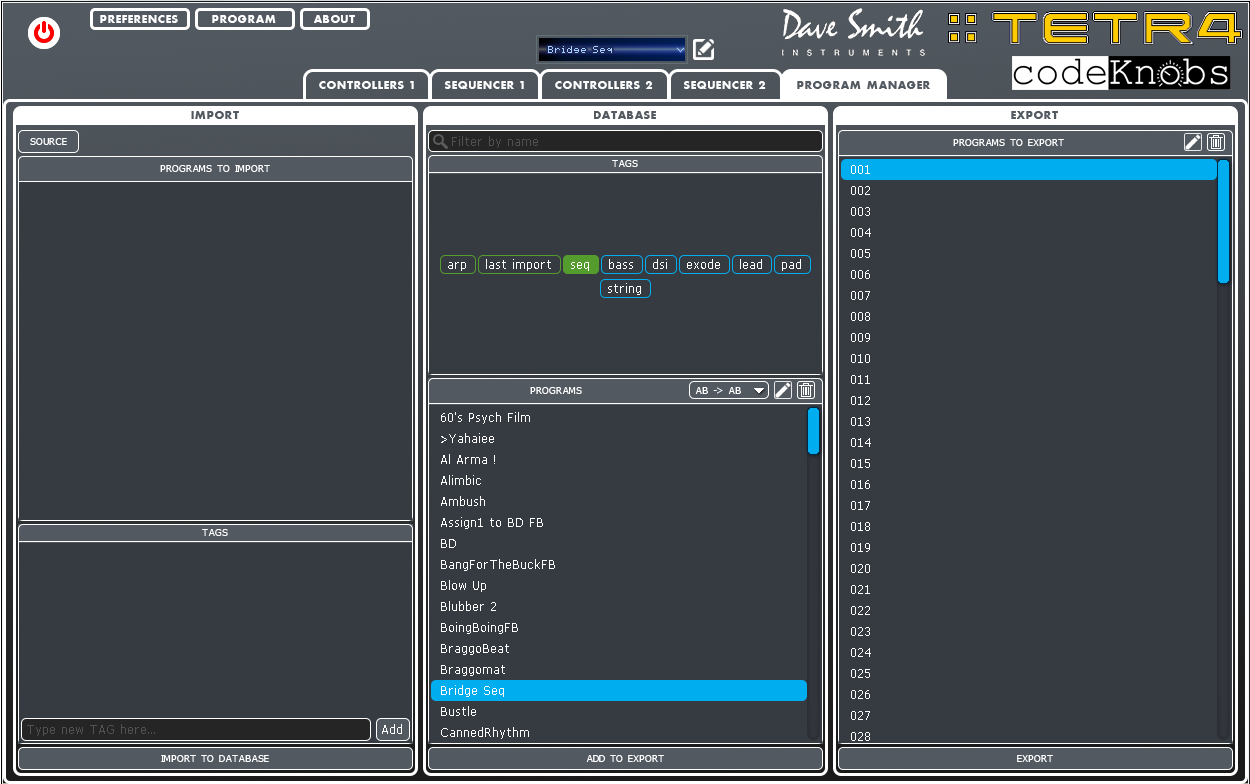1250x784 pixels.
Task: Click the trash icon in Programs To Export header
Action: pos(1216,142)
